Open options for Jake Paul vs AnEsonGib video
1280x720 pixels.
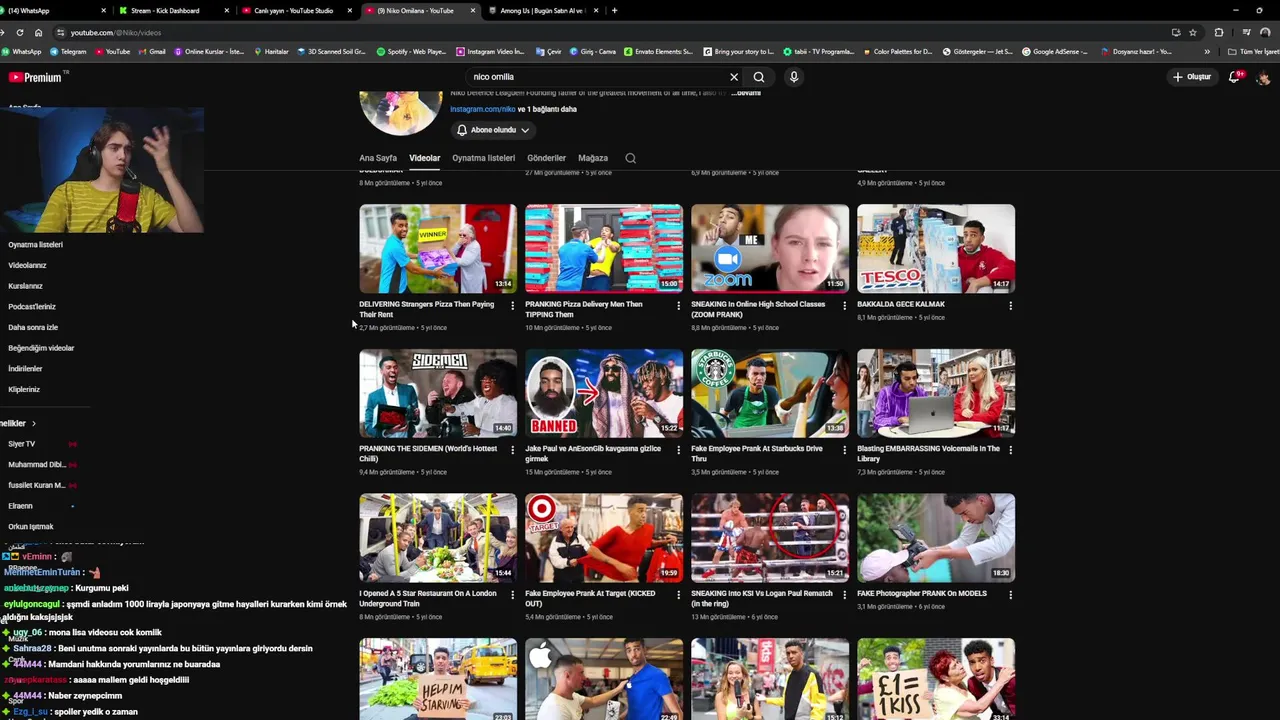click(678, 450)
